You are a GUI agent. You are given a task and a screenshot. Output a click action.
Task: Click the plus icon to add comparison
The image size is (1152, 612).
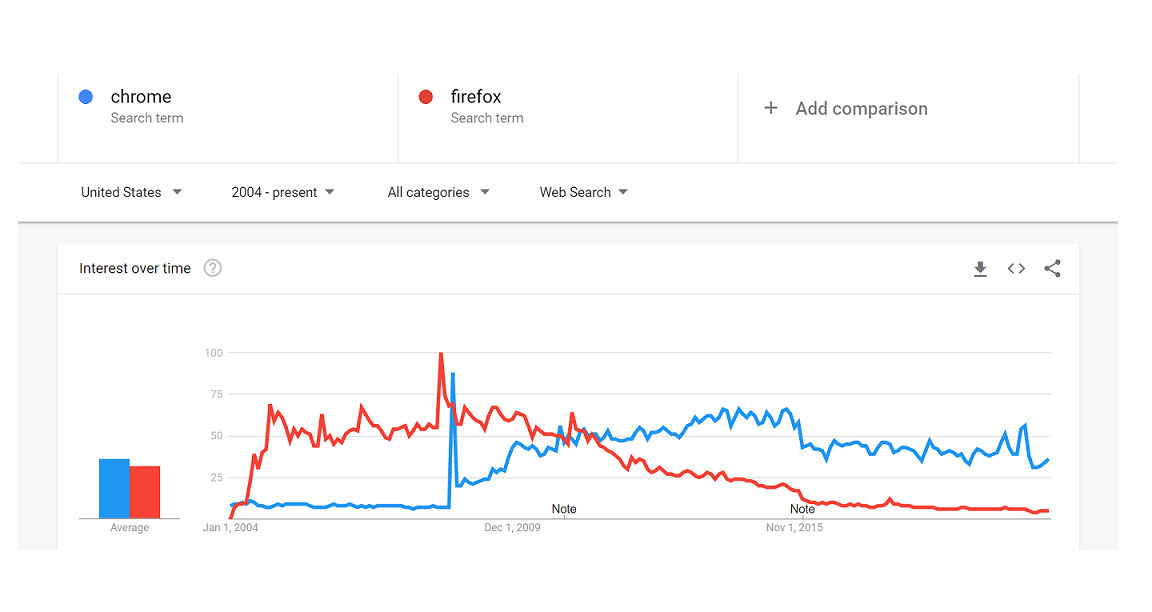pyautogui.click(x=771, y=108)
